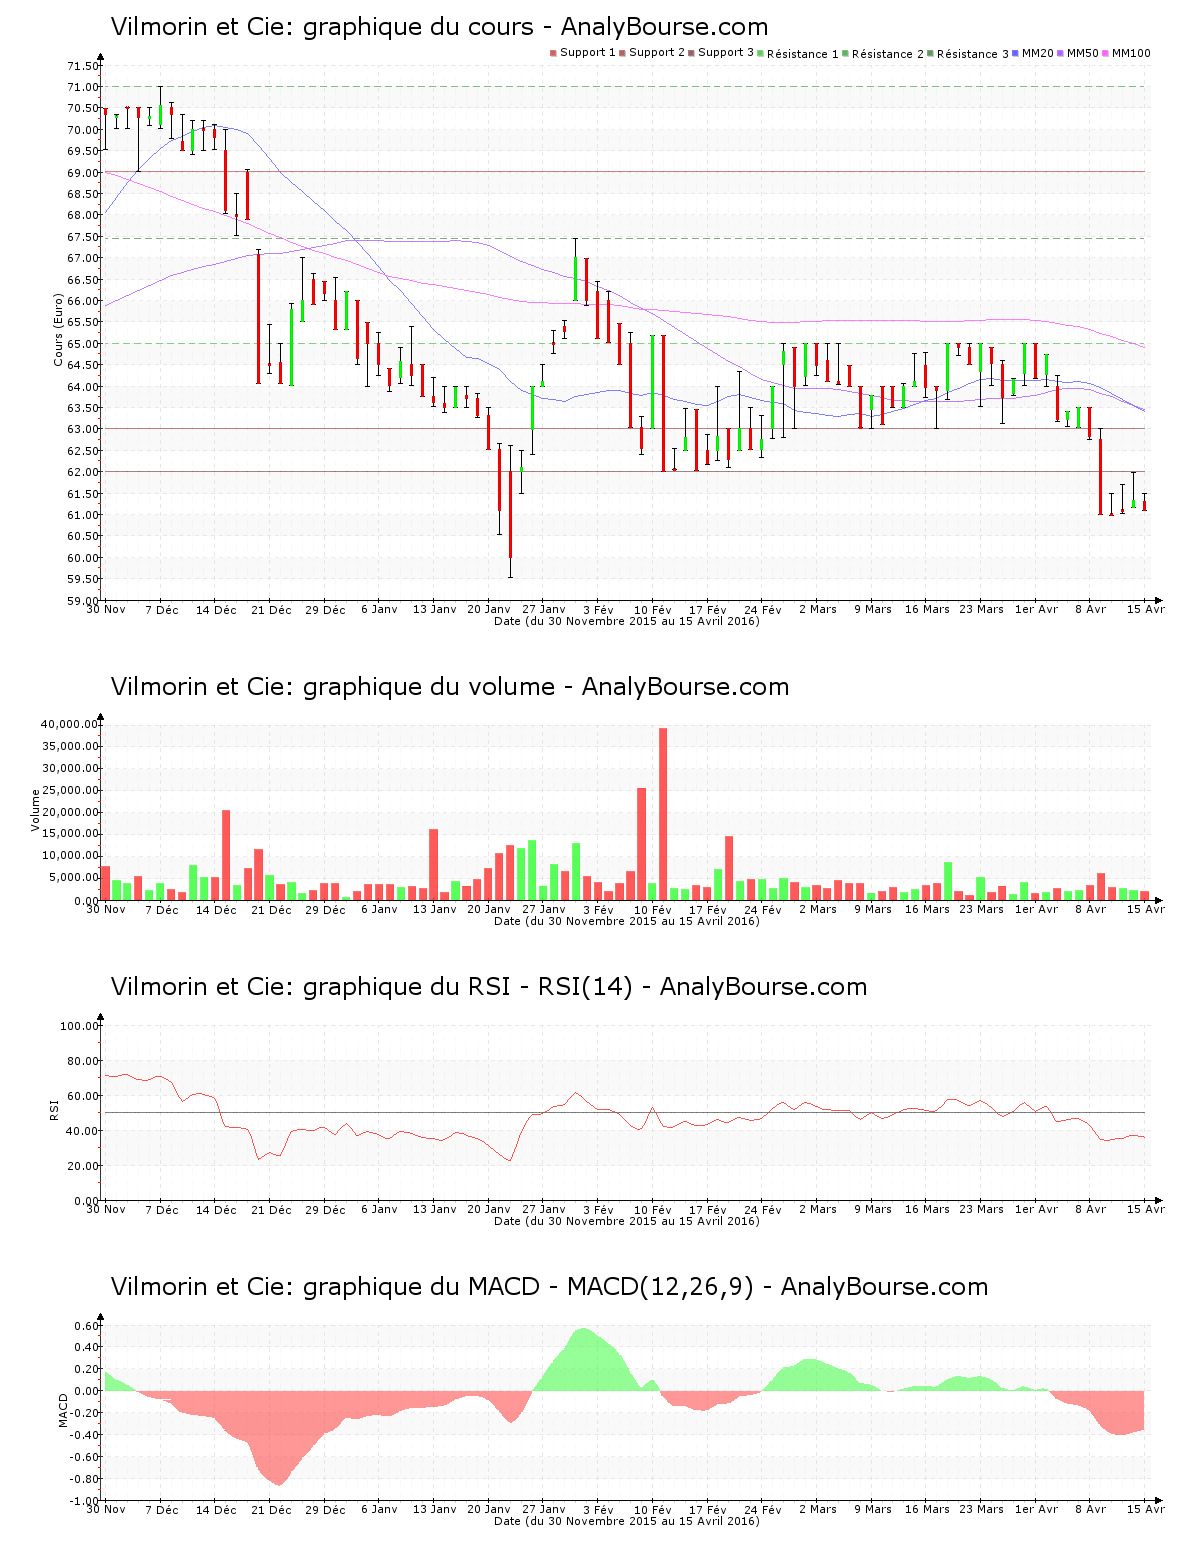Image resolution: width=1200 pixels, height=1550 pixels.
Task: Click the 'MACD' vertical axis label
Action: click(x=64, y=1410)
